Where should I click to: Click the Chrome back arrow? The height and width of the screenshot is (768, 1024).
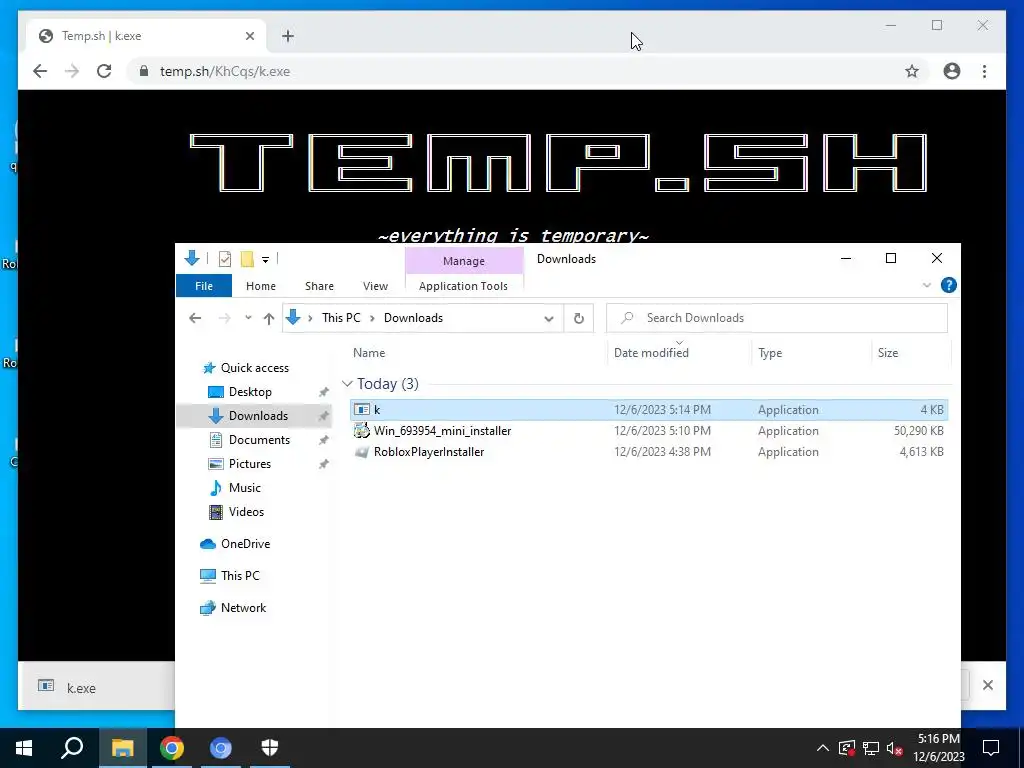click(x=40, y=71)
